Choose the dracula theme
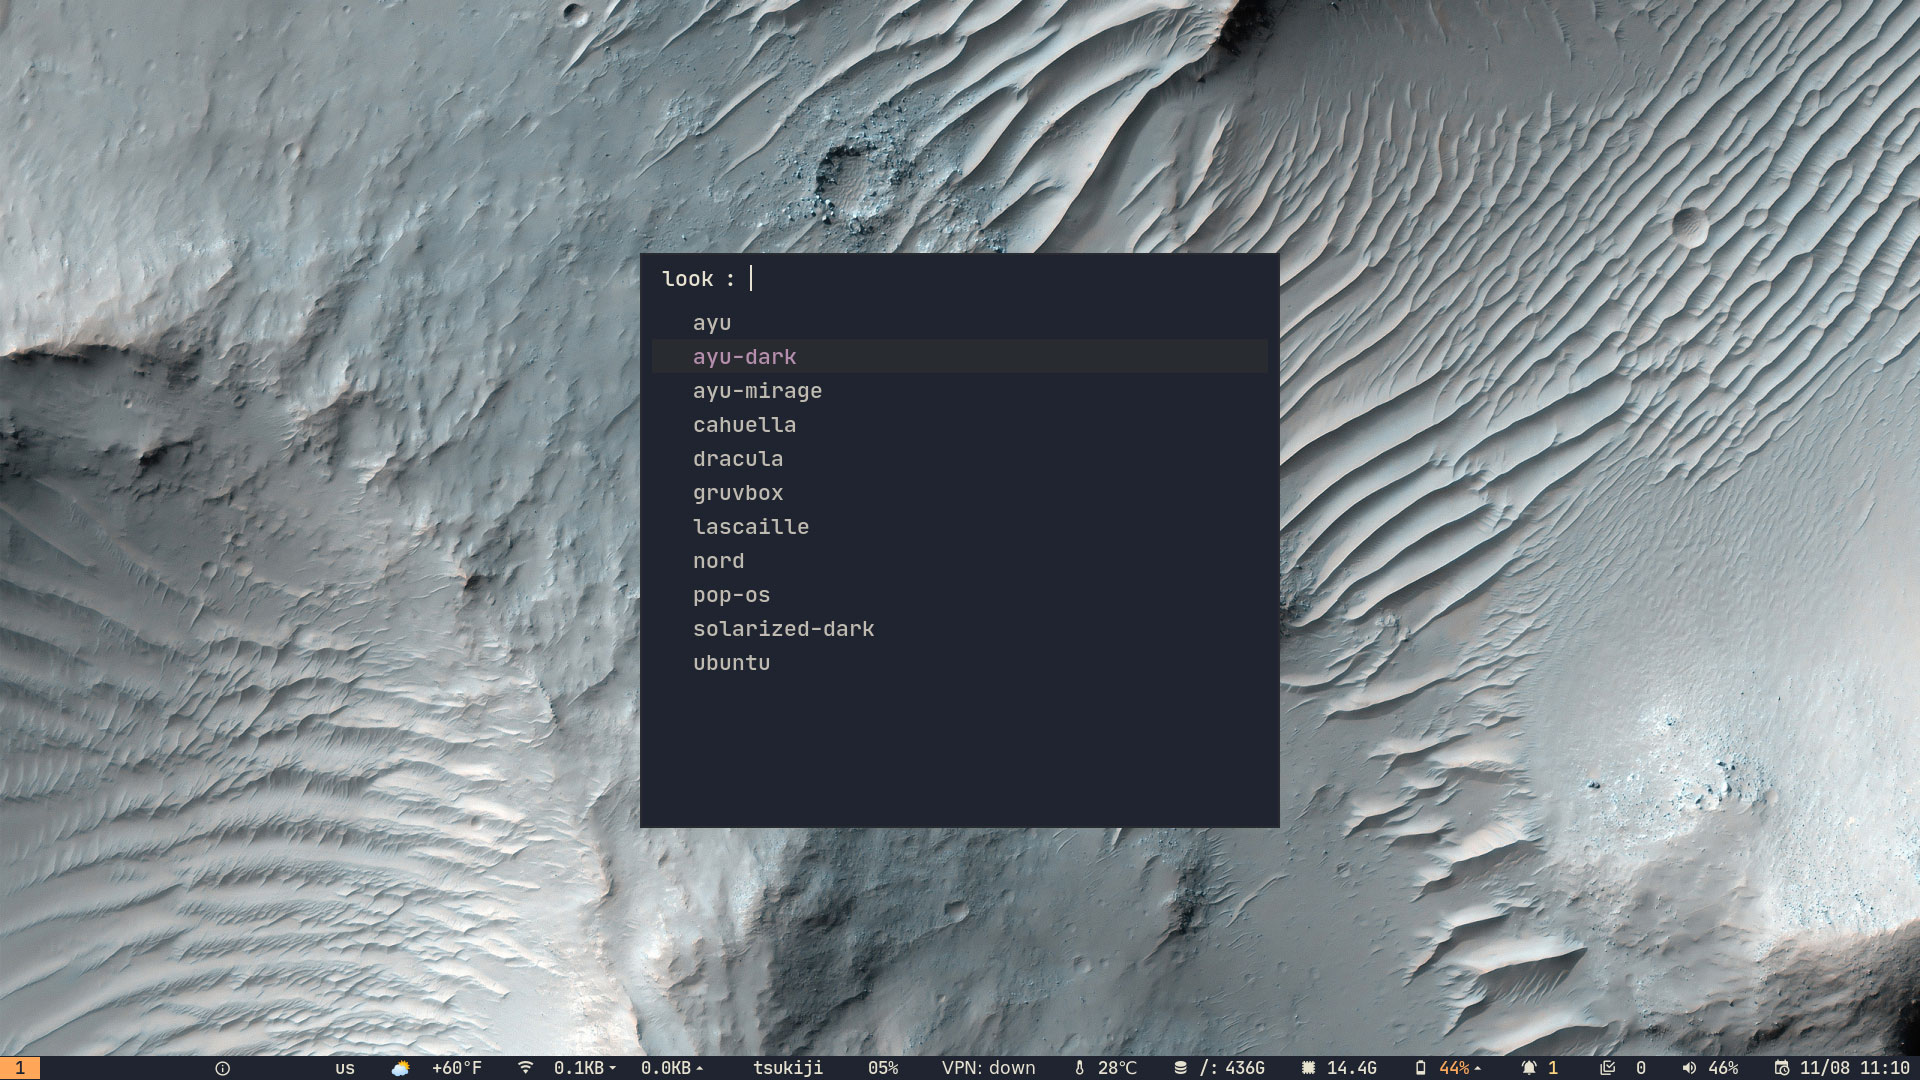 coord(737,459)
